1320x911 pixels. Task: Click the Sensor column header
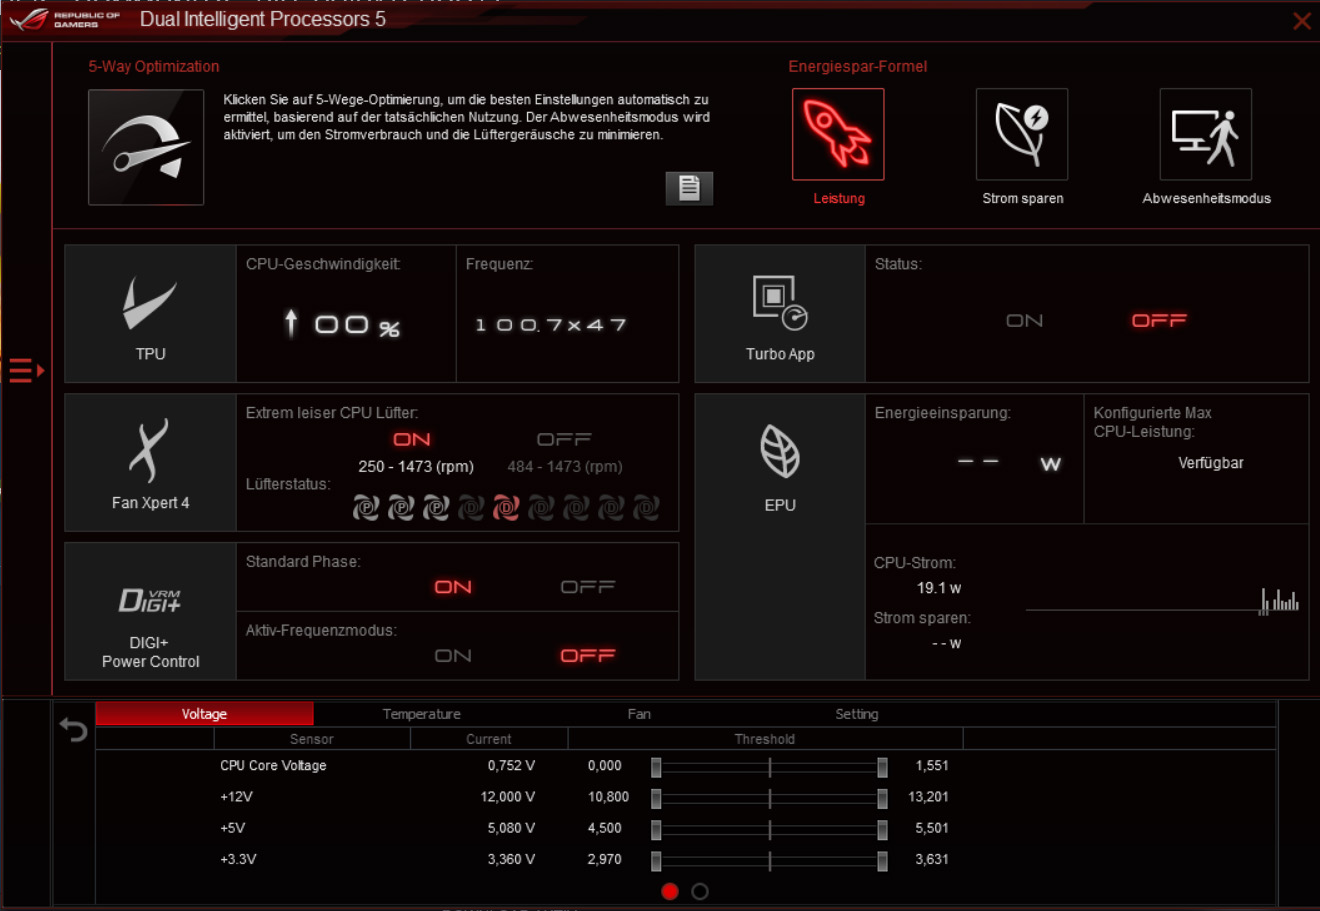(x=312, y=739)
